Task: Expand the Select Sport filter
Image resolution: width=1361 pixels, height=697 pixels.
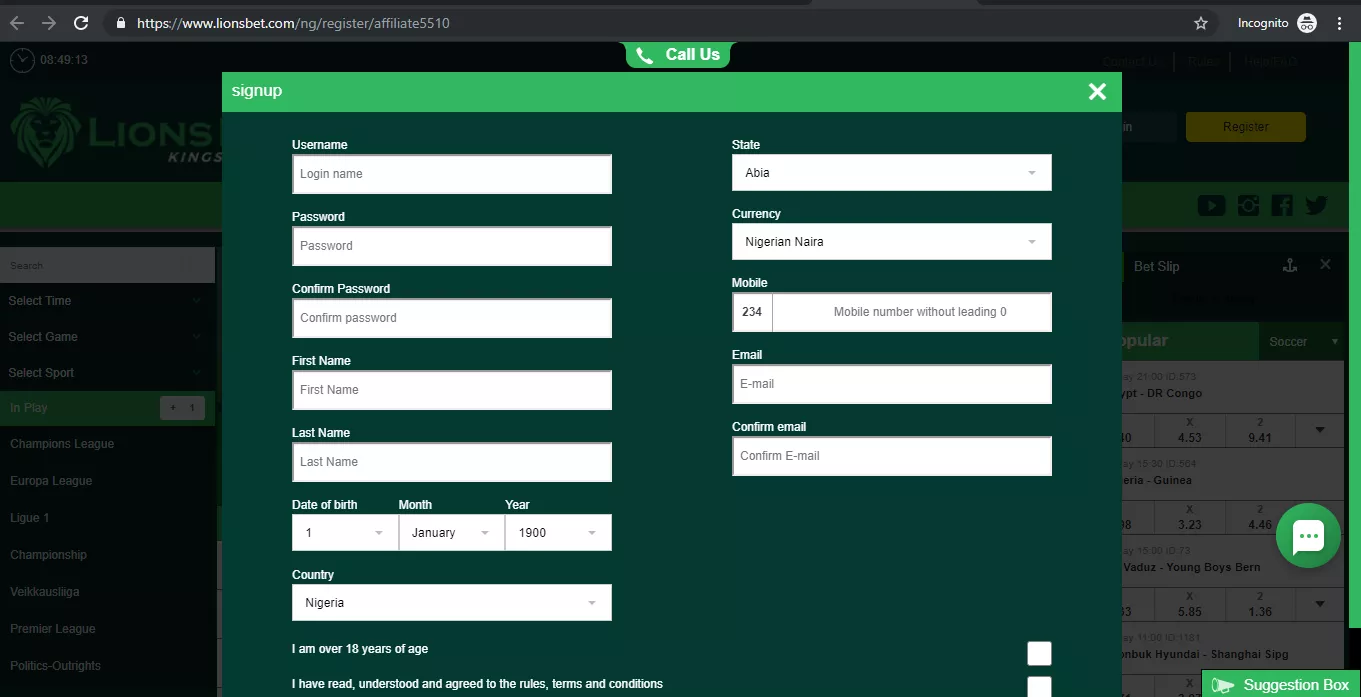Action: pos(107,372)
